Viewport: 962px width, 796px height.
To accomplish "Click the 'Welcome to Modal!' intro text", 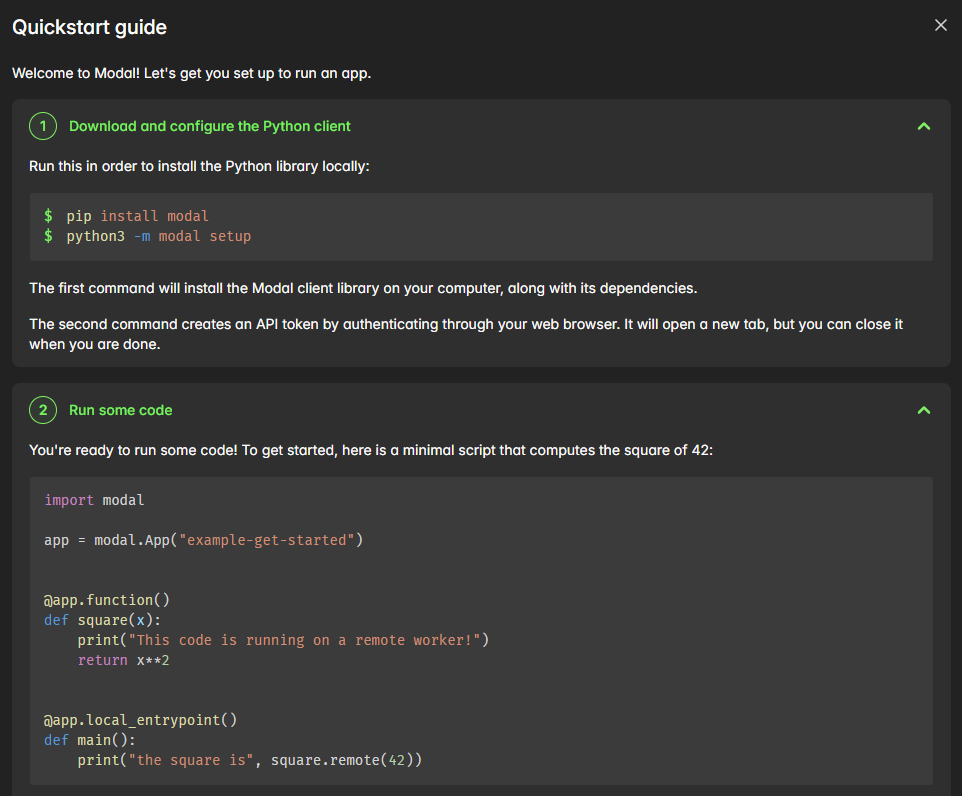I will [x=191, y=74].
